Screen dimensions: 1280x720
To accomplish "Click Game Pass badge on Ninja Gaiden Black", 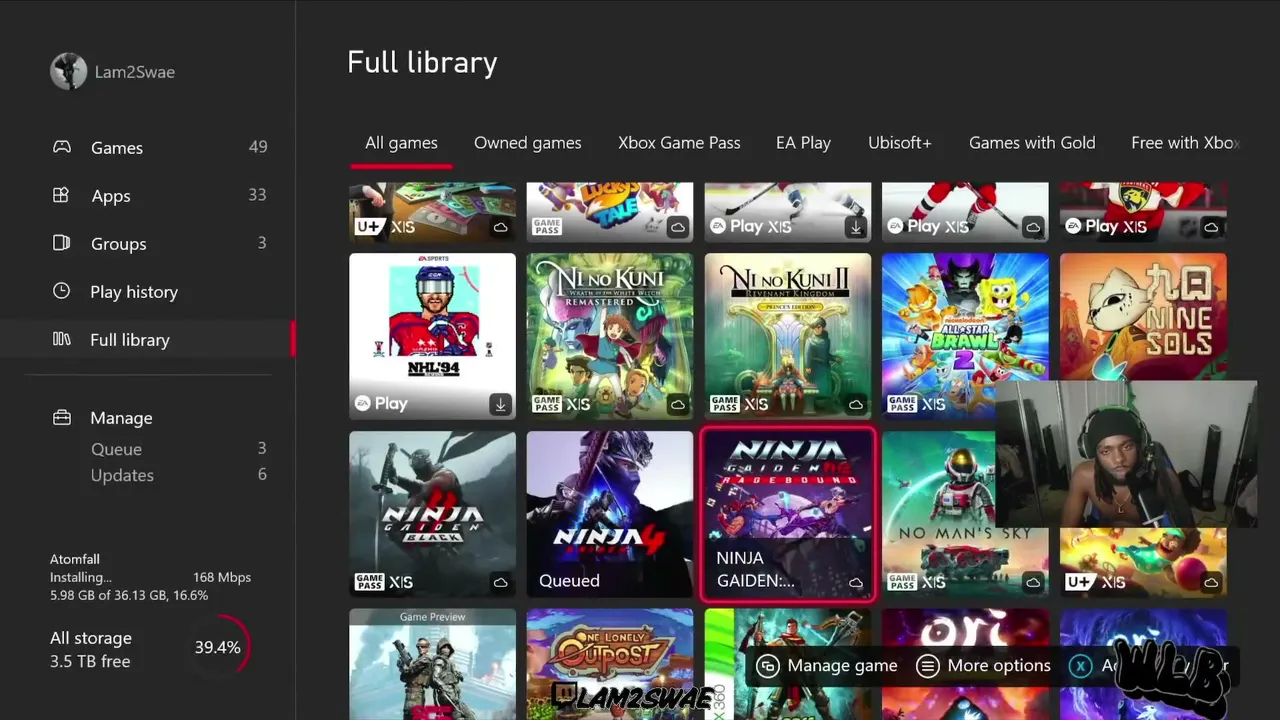I will pyautogui.click(x=369, y=582).
